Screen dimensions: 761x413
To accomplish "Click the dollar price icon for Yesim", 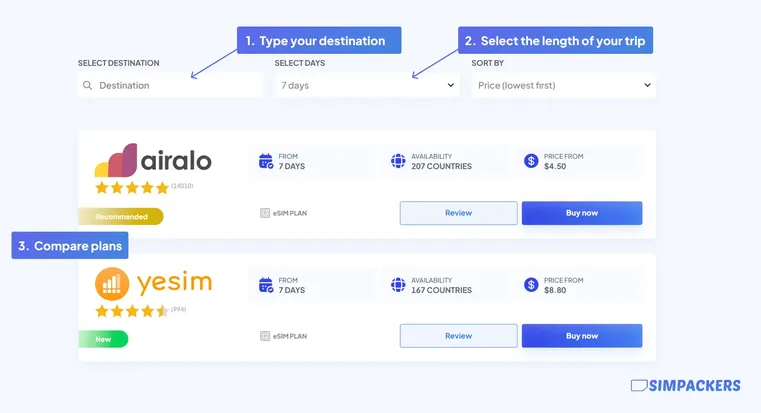I will [x=531, y=284].
